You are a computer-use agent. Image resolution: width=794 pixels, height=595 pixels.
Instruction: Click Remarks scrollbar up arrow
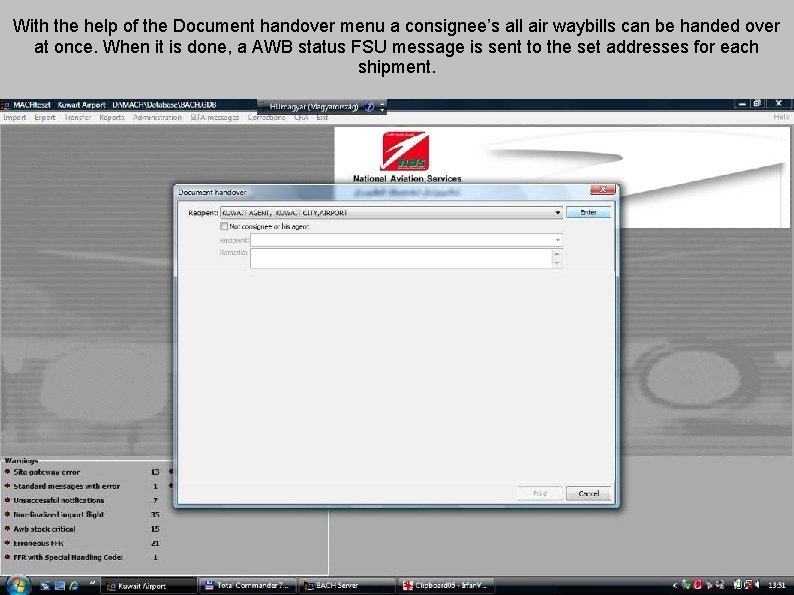click(x=557, y=254)
